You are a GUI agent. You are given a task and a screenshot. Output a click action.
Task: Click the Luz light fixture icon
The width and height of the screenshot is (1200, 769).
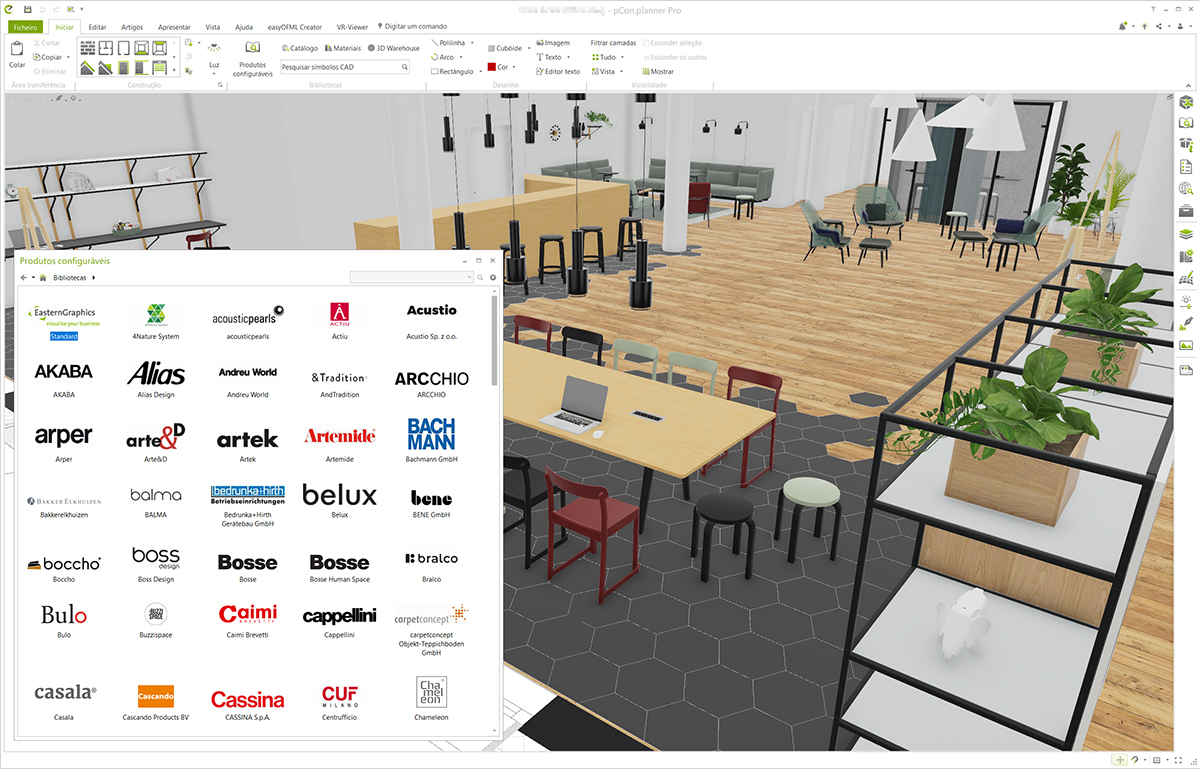[x=214, y=48]
